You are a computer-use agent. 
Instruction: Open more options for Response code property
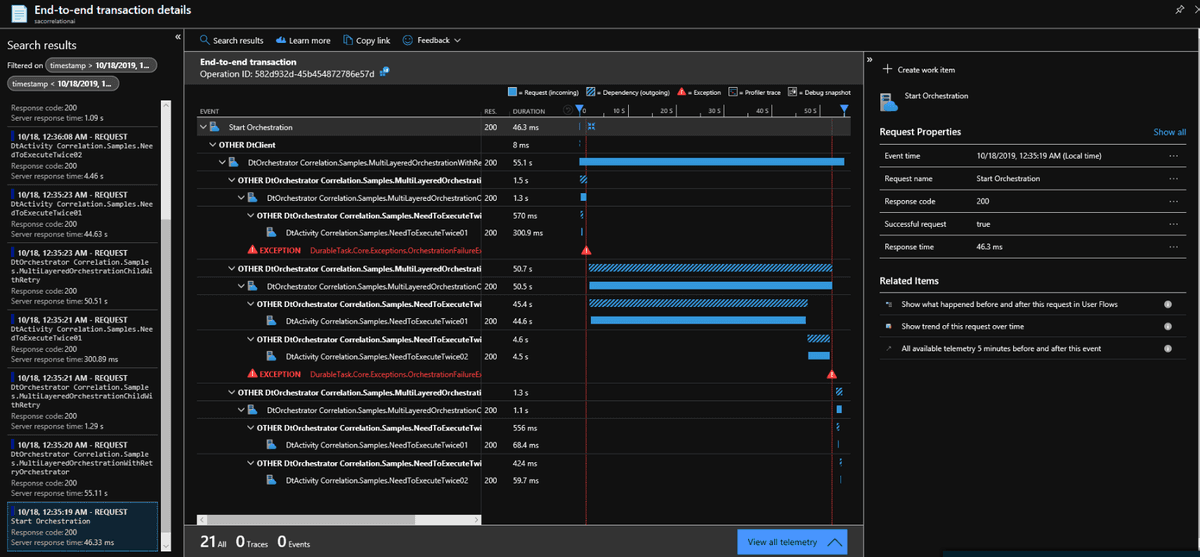tap(1173, 201)
